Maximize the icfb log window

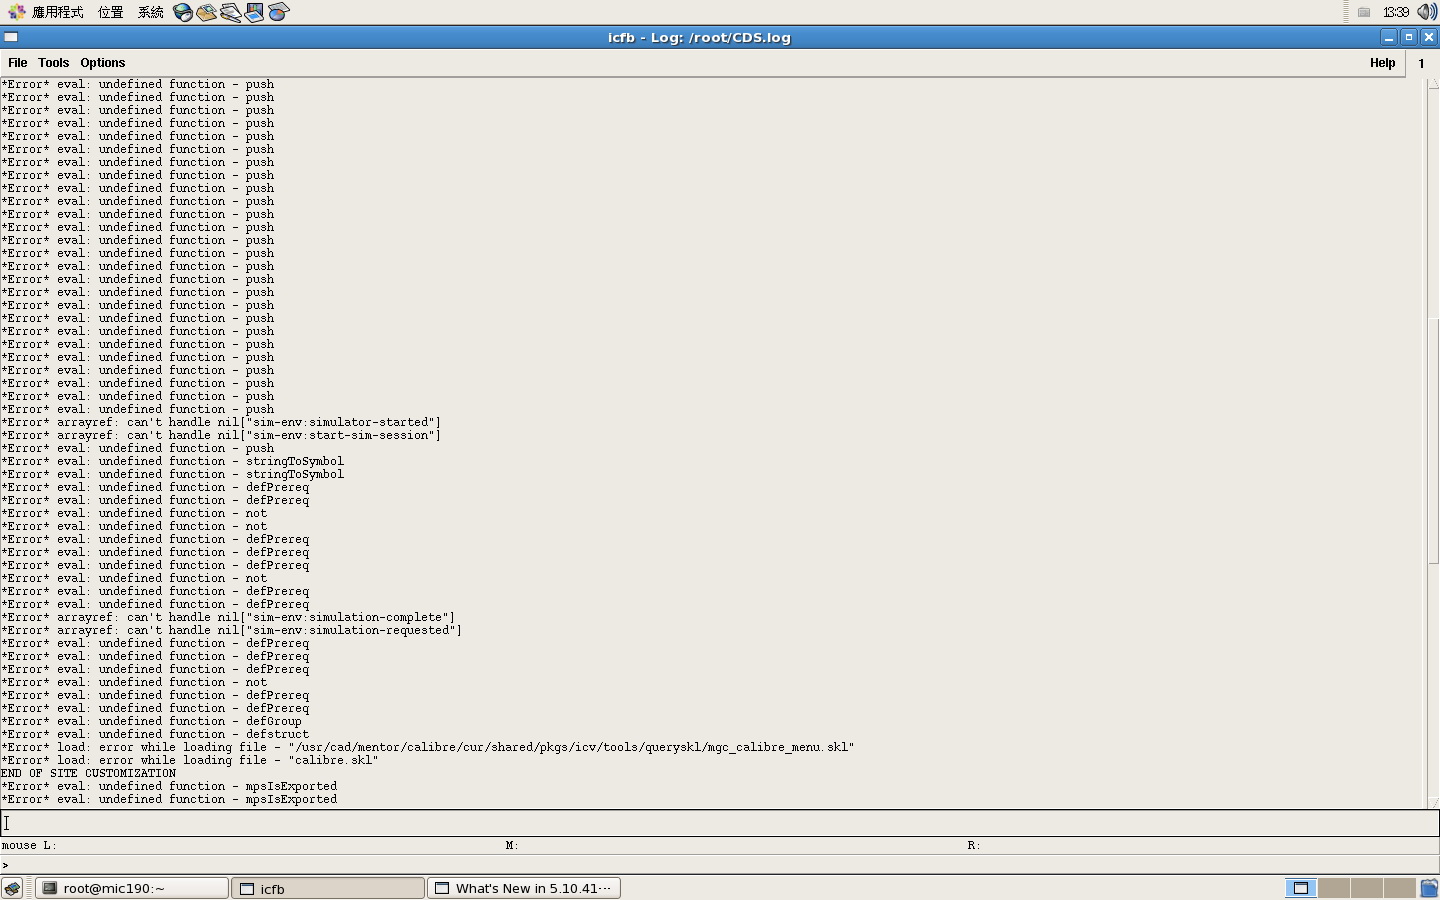click(x=1409, y=37)
